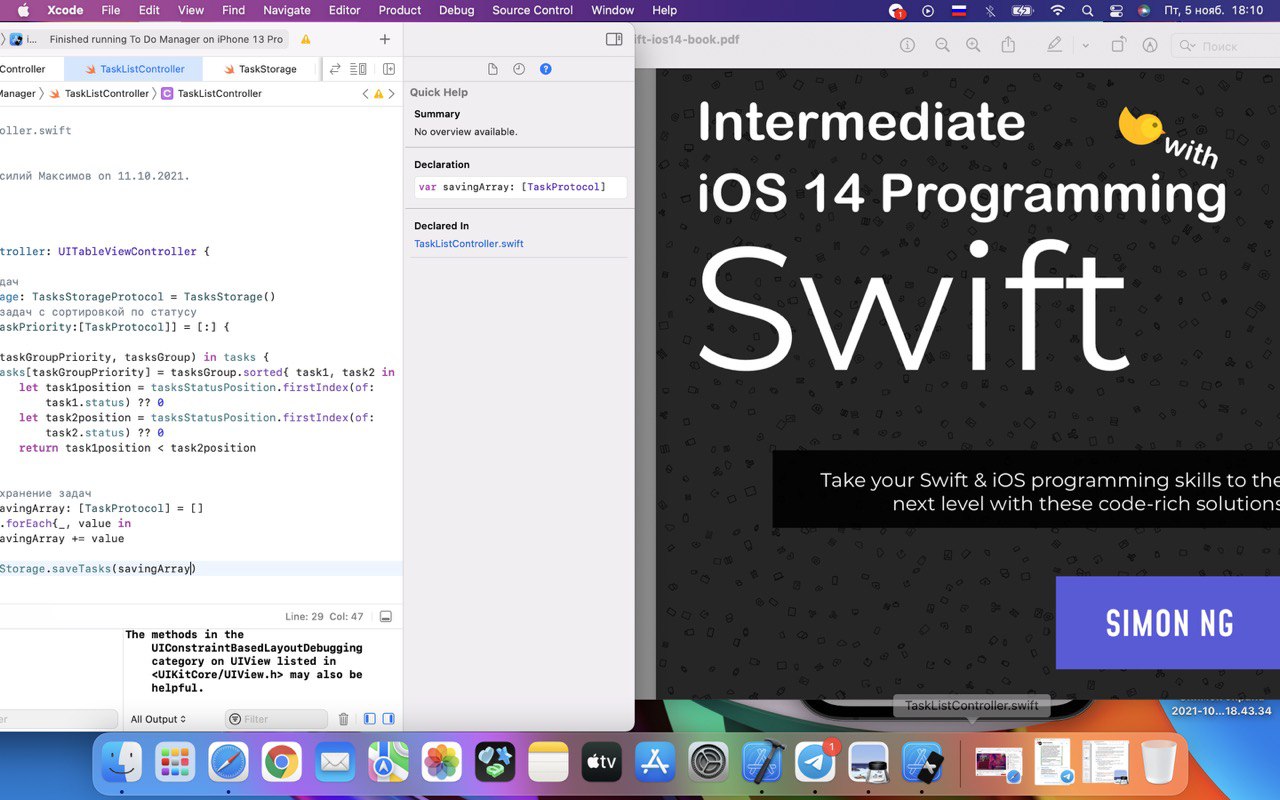Image resolution: width=1280 pixels, height=800 pixels.
Task: Open the Xcode menu
Action: point(65,10)
